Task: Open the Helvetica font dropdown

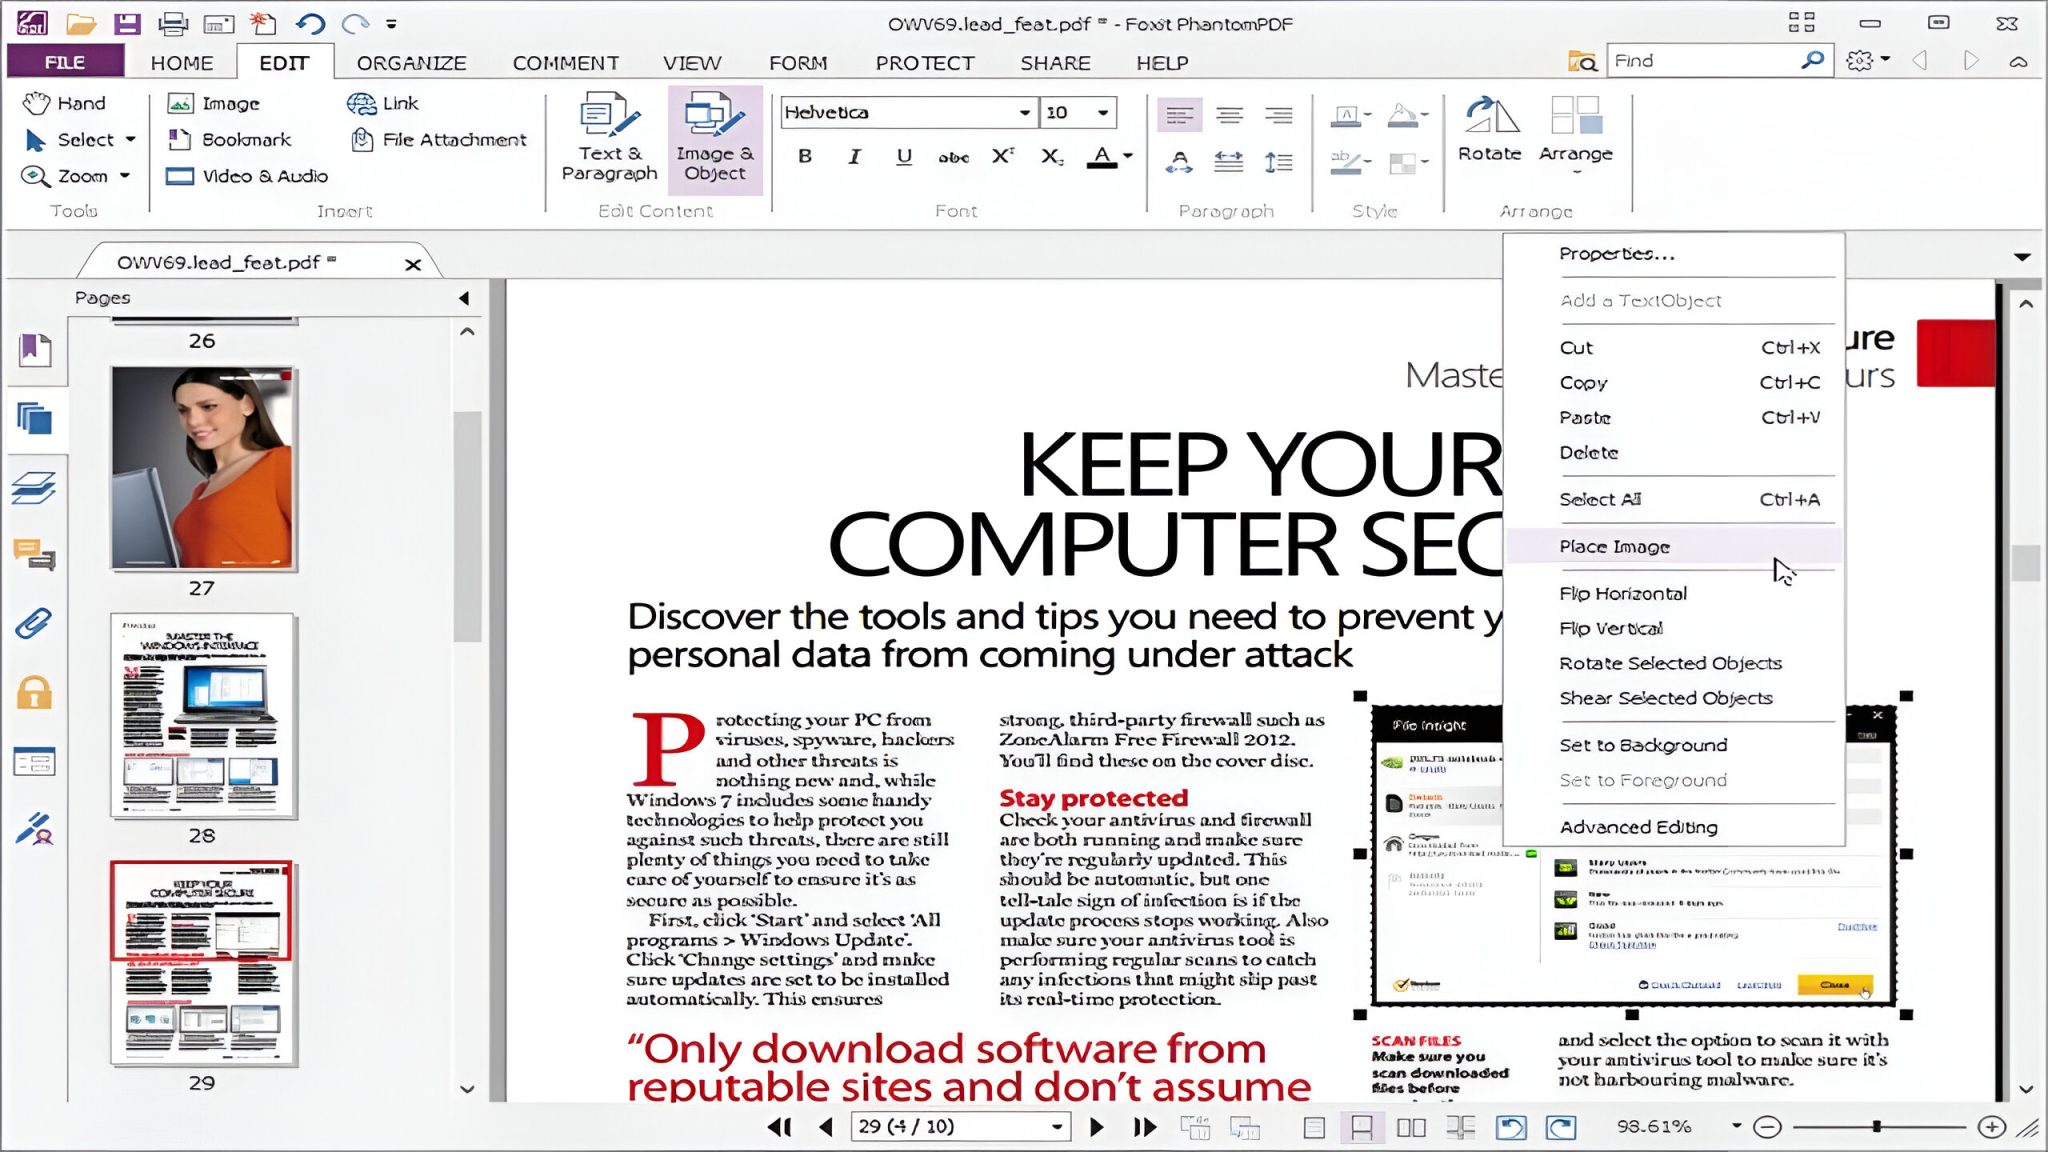Action: 1024,112
